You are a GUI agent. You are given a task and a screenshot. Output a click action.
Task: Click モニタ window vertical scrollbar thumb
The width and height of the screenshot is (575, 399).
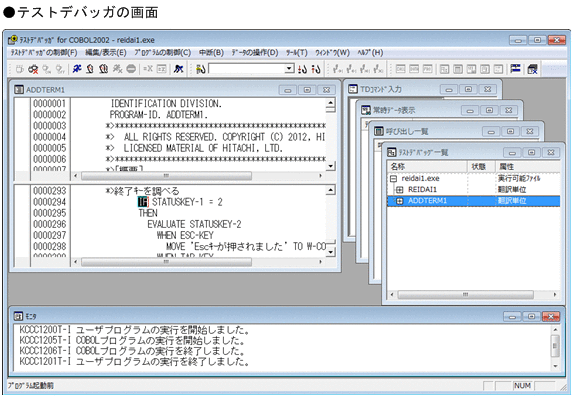555,346
